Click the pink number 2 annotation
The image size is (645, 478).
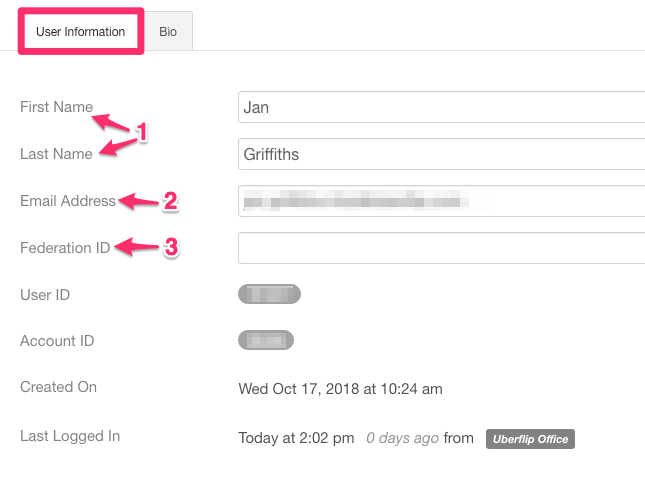click(170, 201)
